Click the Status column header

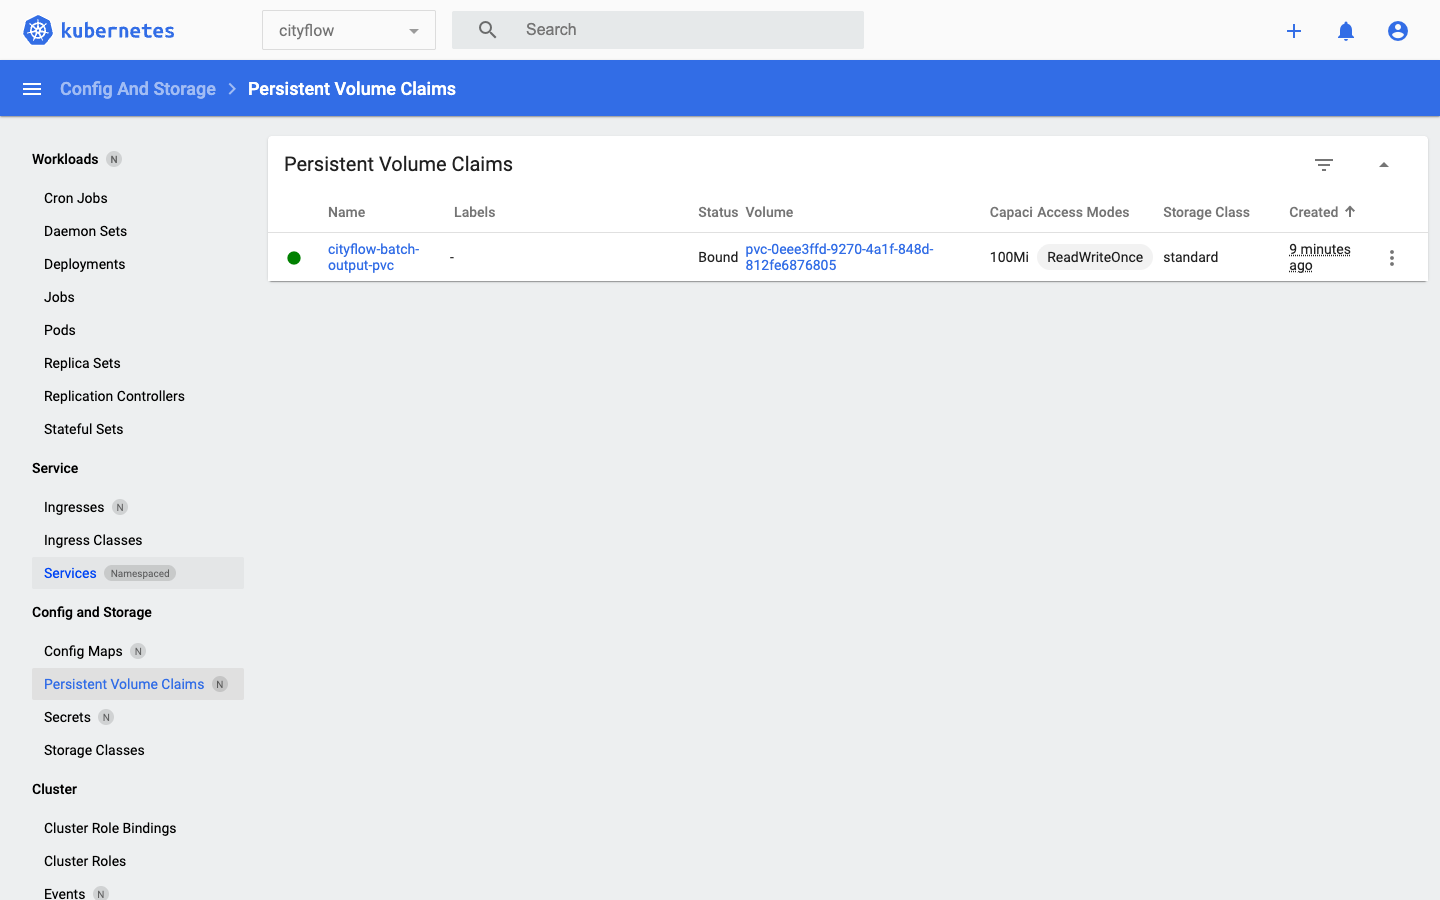718,212
